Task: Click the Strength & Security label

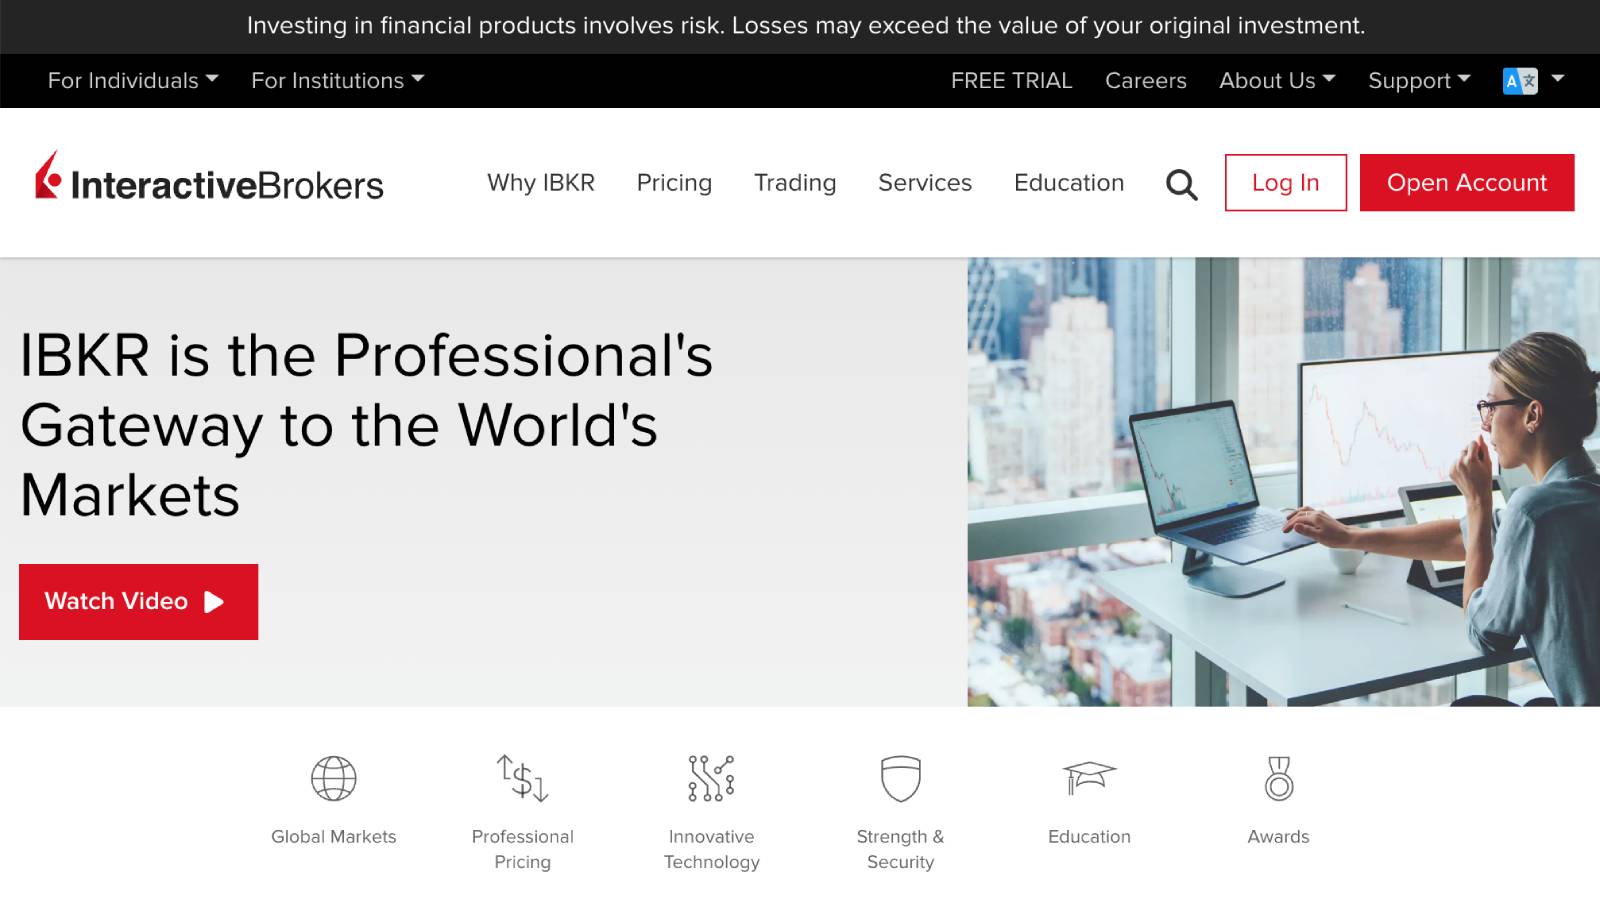Action: click(900, 849)
